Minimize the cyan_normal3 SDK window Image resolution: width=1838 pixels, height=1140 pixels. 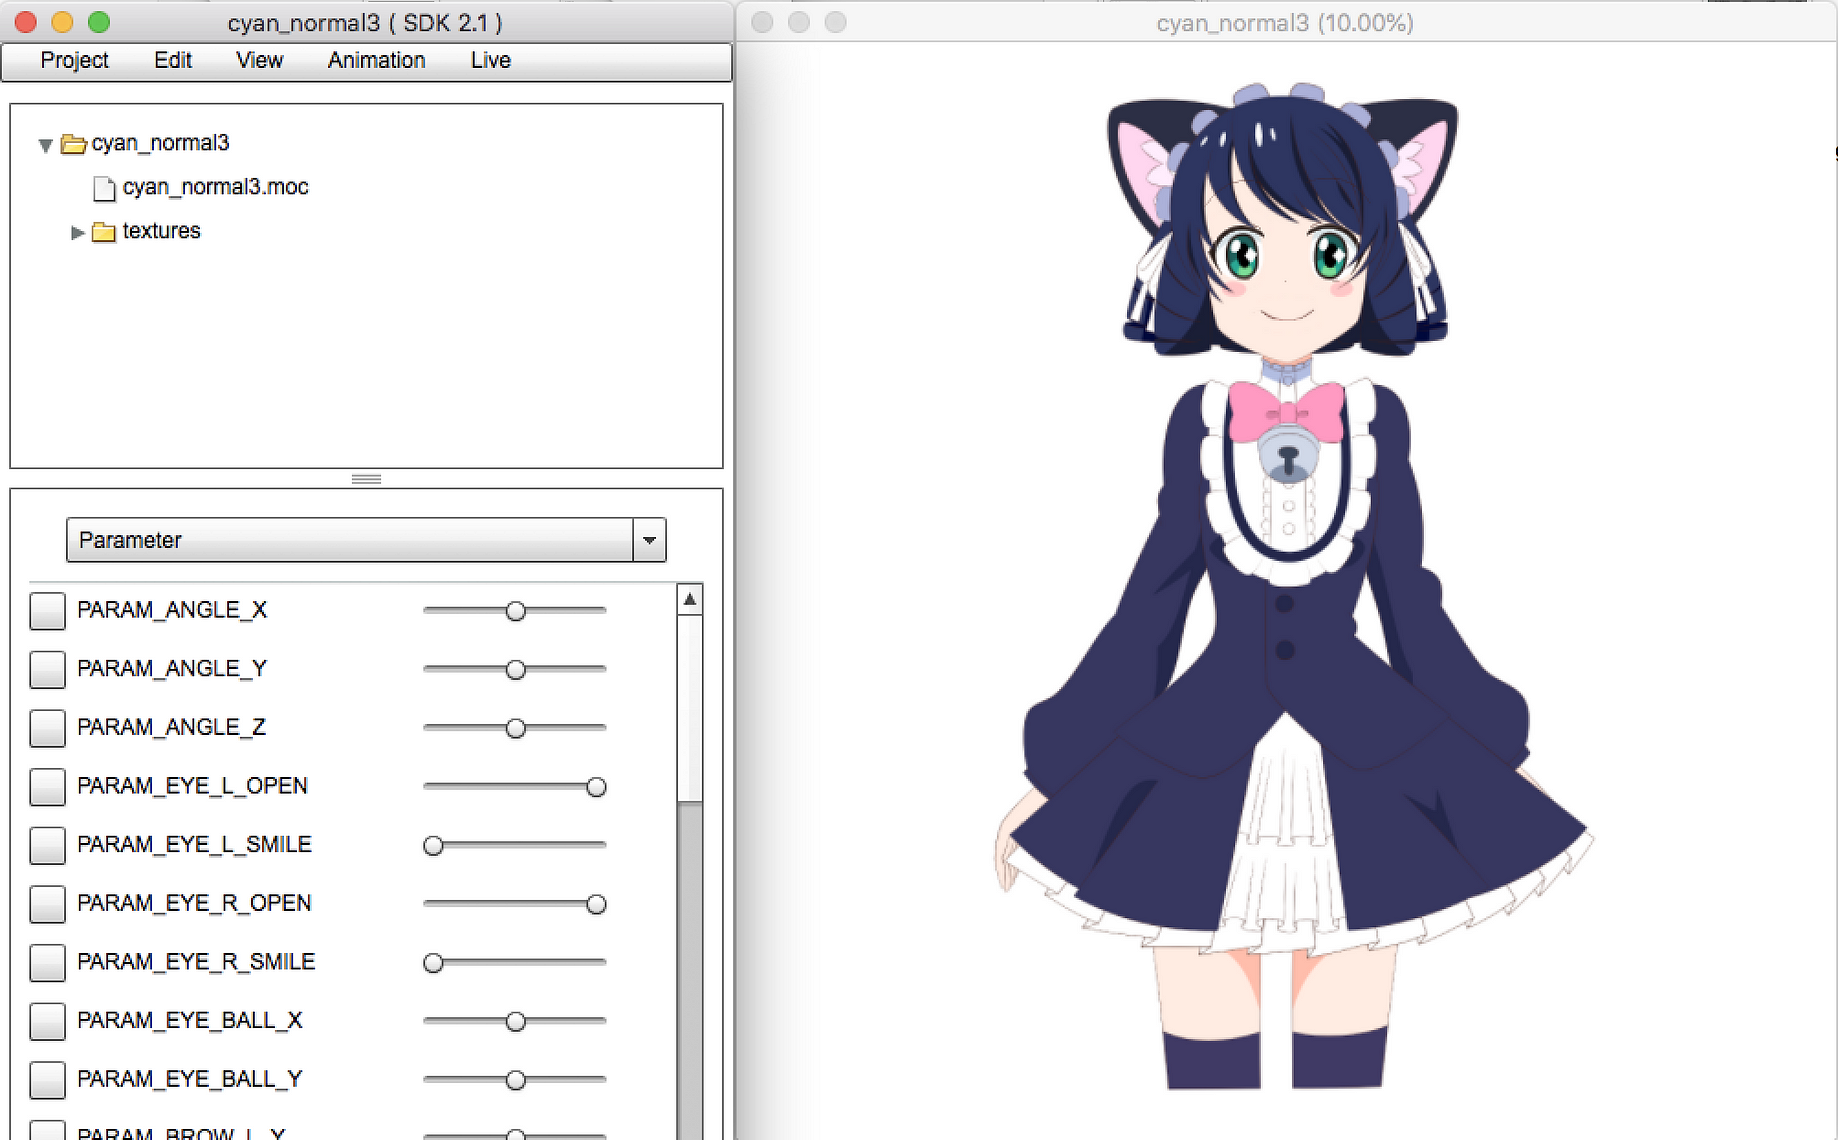62,22
